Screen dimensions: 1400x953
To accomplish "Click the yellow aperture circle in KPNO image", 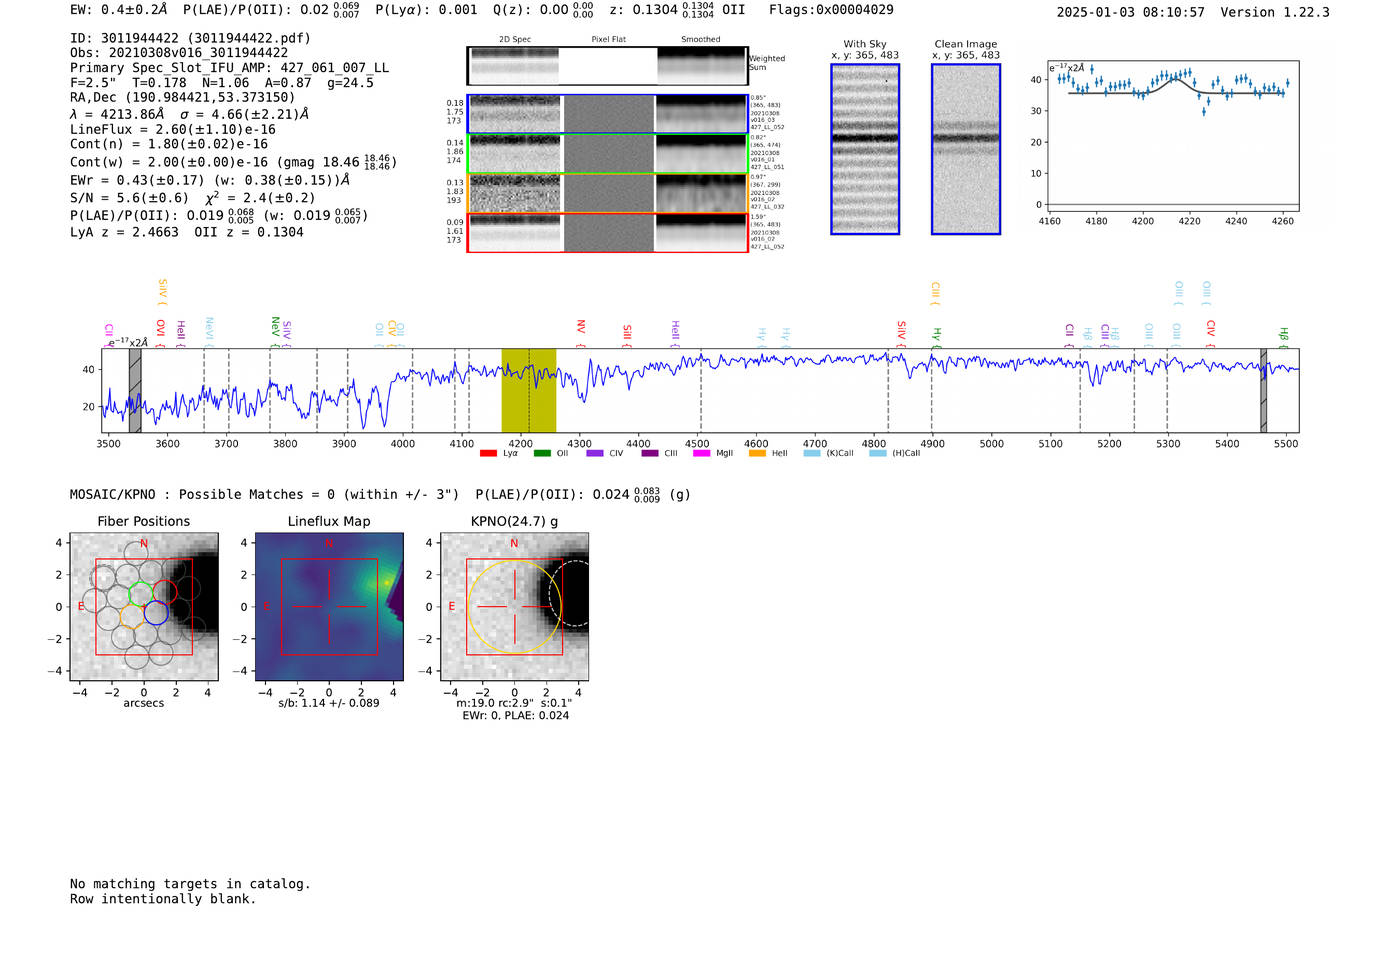I will click(514, 607).
